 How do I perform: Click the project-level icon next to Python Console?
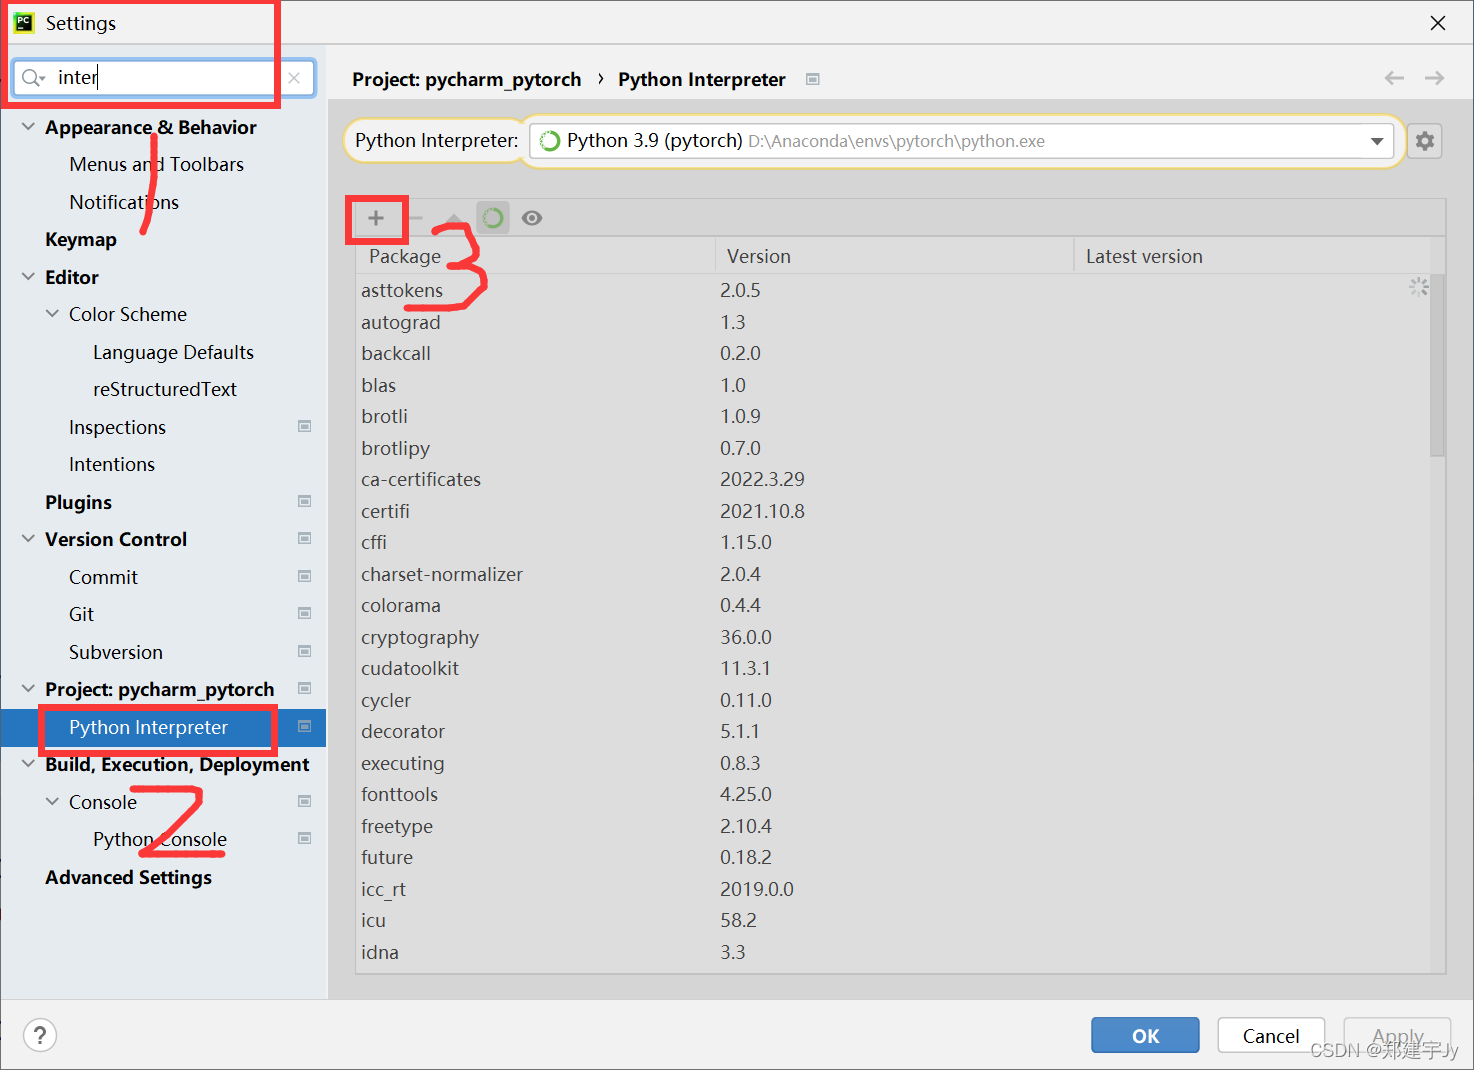(x=305, y=838)
